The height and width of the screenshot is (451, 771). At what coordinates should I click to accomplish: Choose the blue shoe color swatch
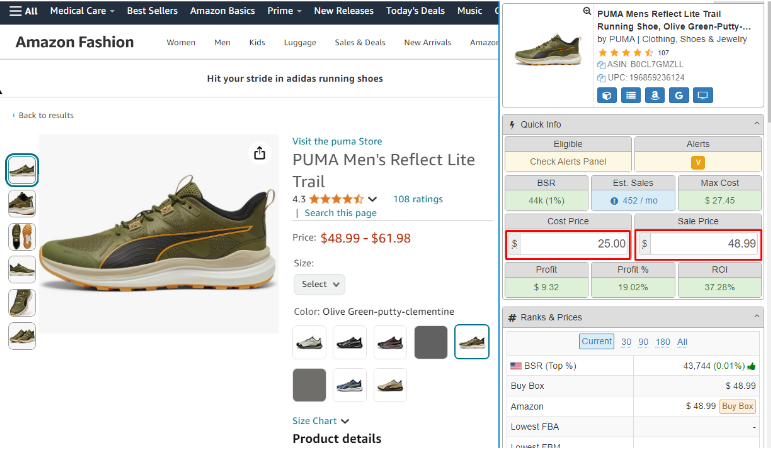tap(350, 385)
